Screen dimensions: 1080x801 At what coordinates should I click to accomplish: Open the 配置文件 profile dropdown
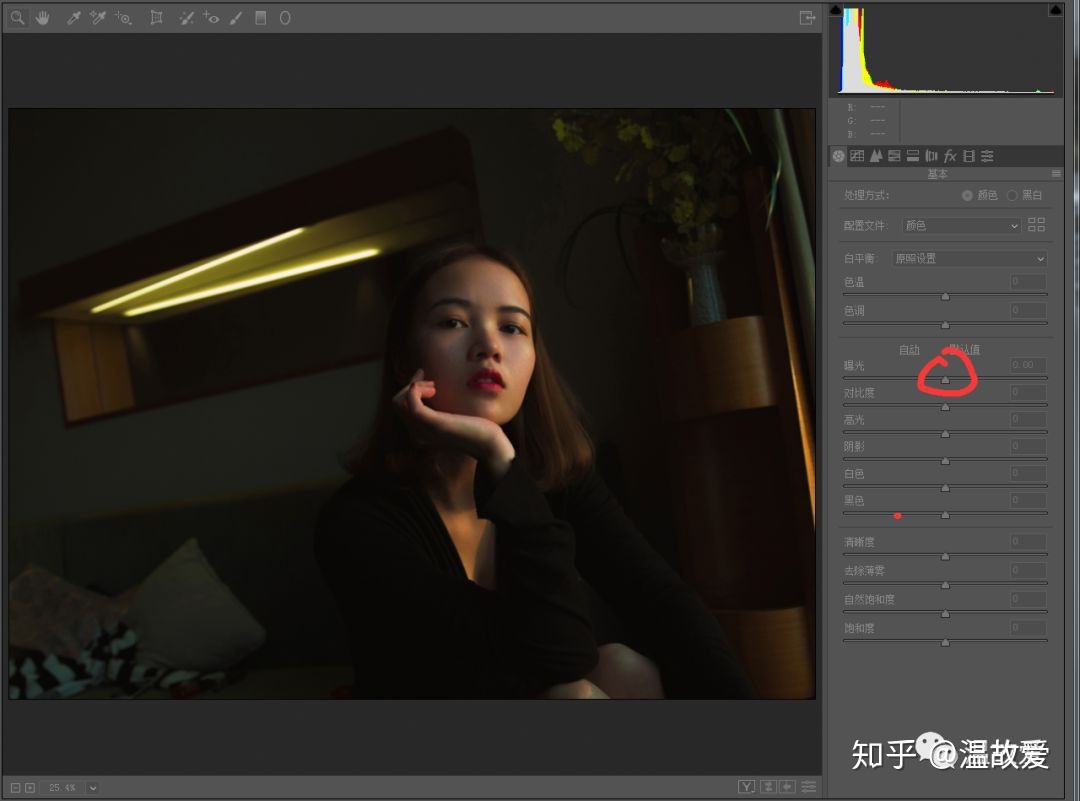961,226
